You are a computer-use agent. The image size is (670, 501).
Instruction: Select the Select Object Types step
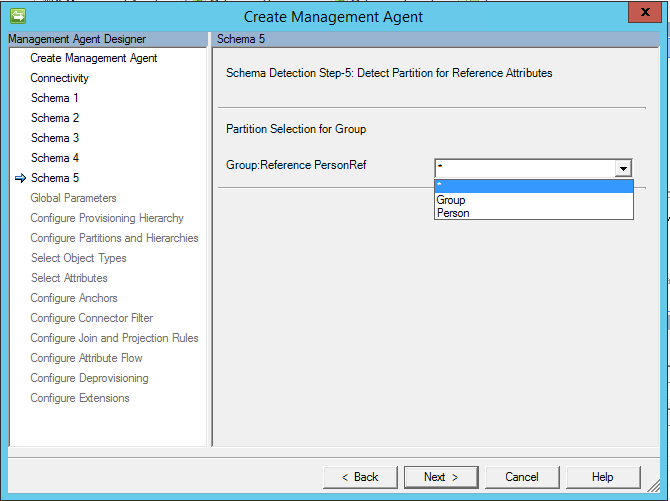[79, 258]
